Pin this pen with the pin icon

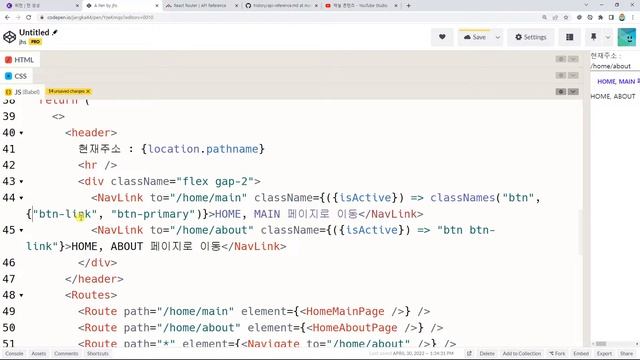point(593,37)
